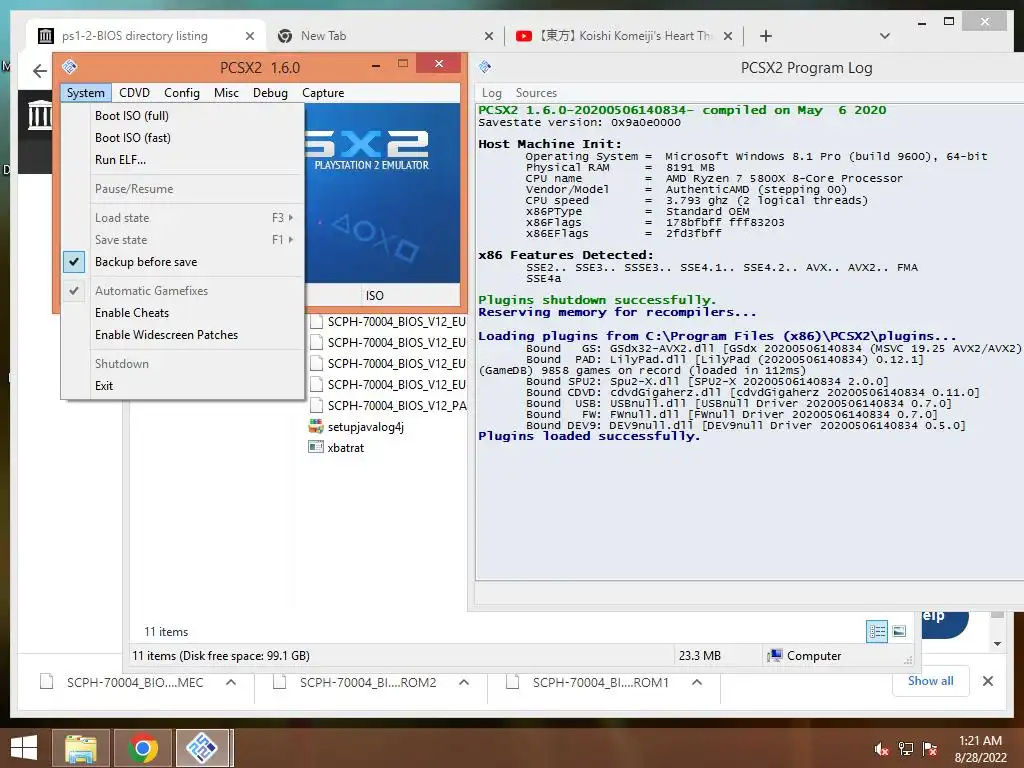The image size is (1024, 768).
Task: Close the New Tab tab
Action: coord(489,36)
